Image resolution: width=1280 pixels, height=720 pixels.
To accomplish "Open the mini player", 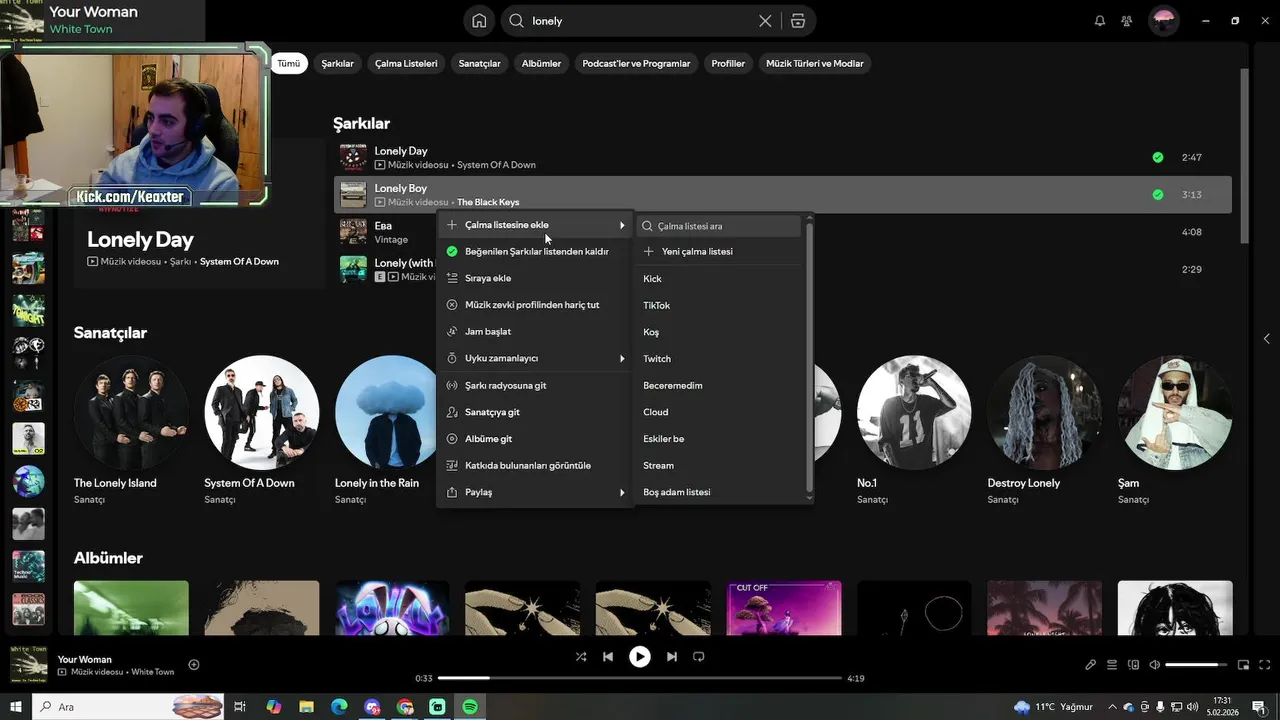I will coord(1243,665).
